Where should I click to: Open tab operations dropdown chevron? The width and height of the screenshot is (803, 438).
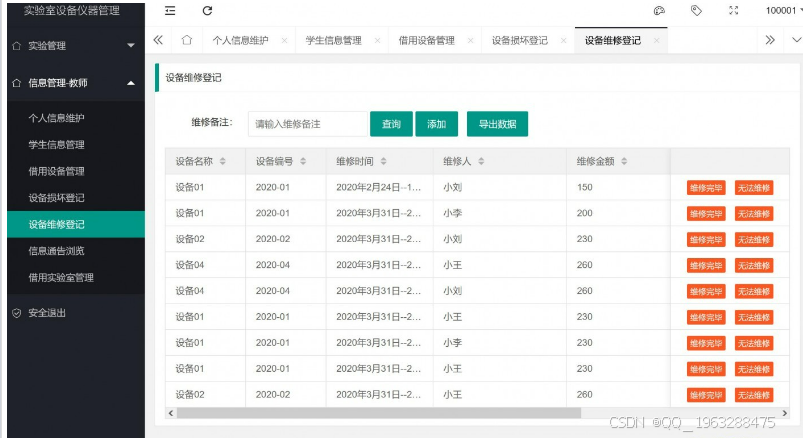coord(796,40)
